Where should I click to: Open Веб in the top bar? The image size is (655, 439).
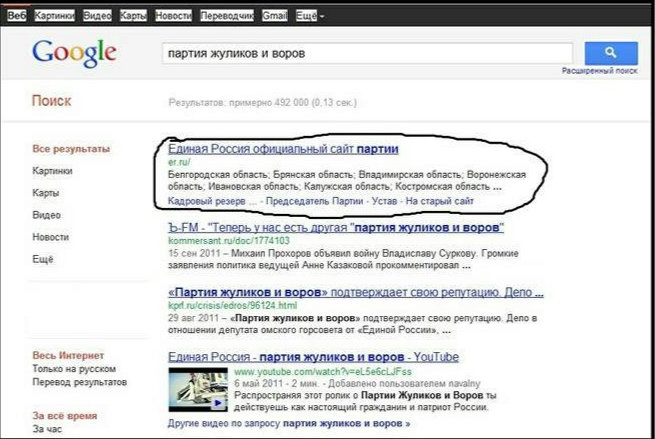[x=17, y=16]
